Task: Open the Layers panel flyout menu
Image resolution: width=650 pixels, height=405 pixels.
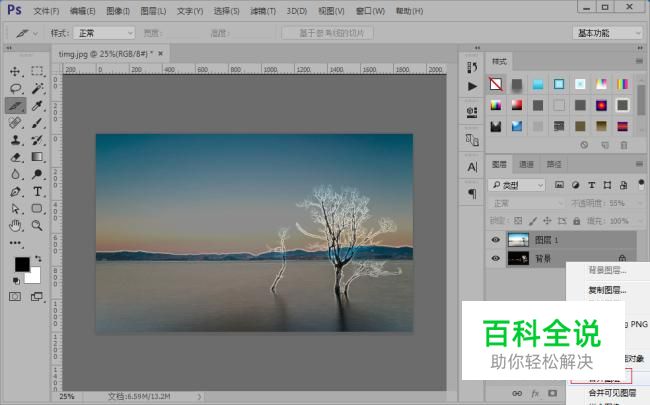Action: [639, 165]
